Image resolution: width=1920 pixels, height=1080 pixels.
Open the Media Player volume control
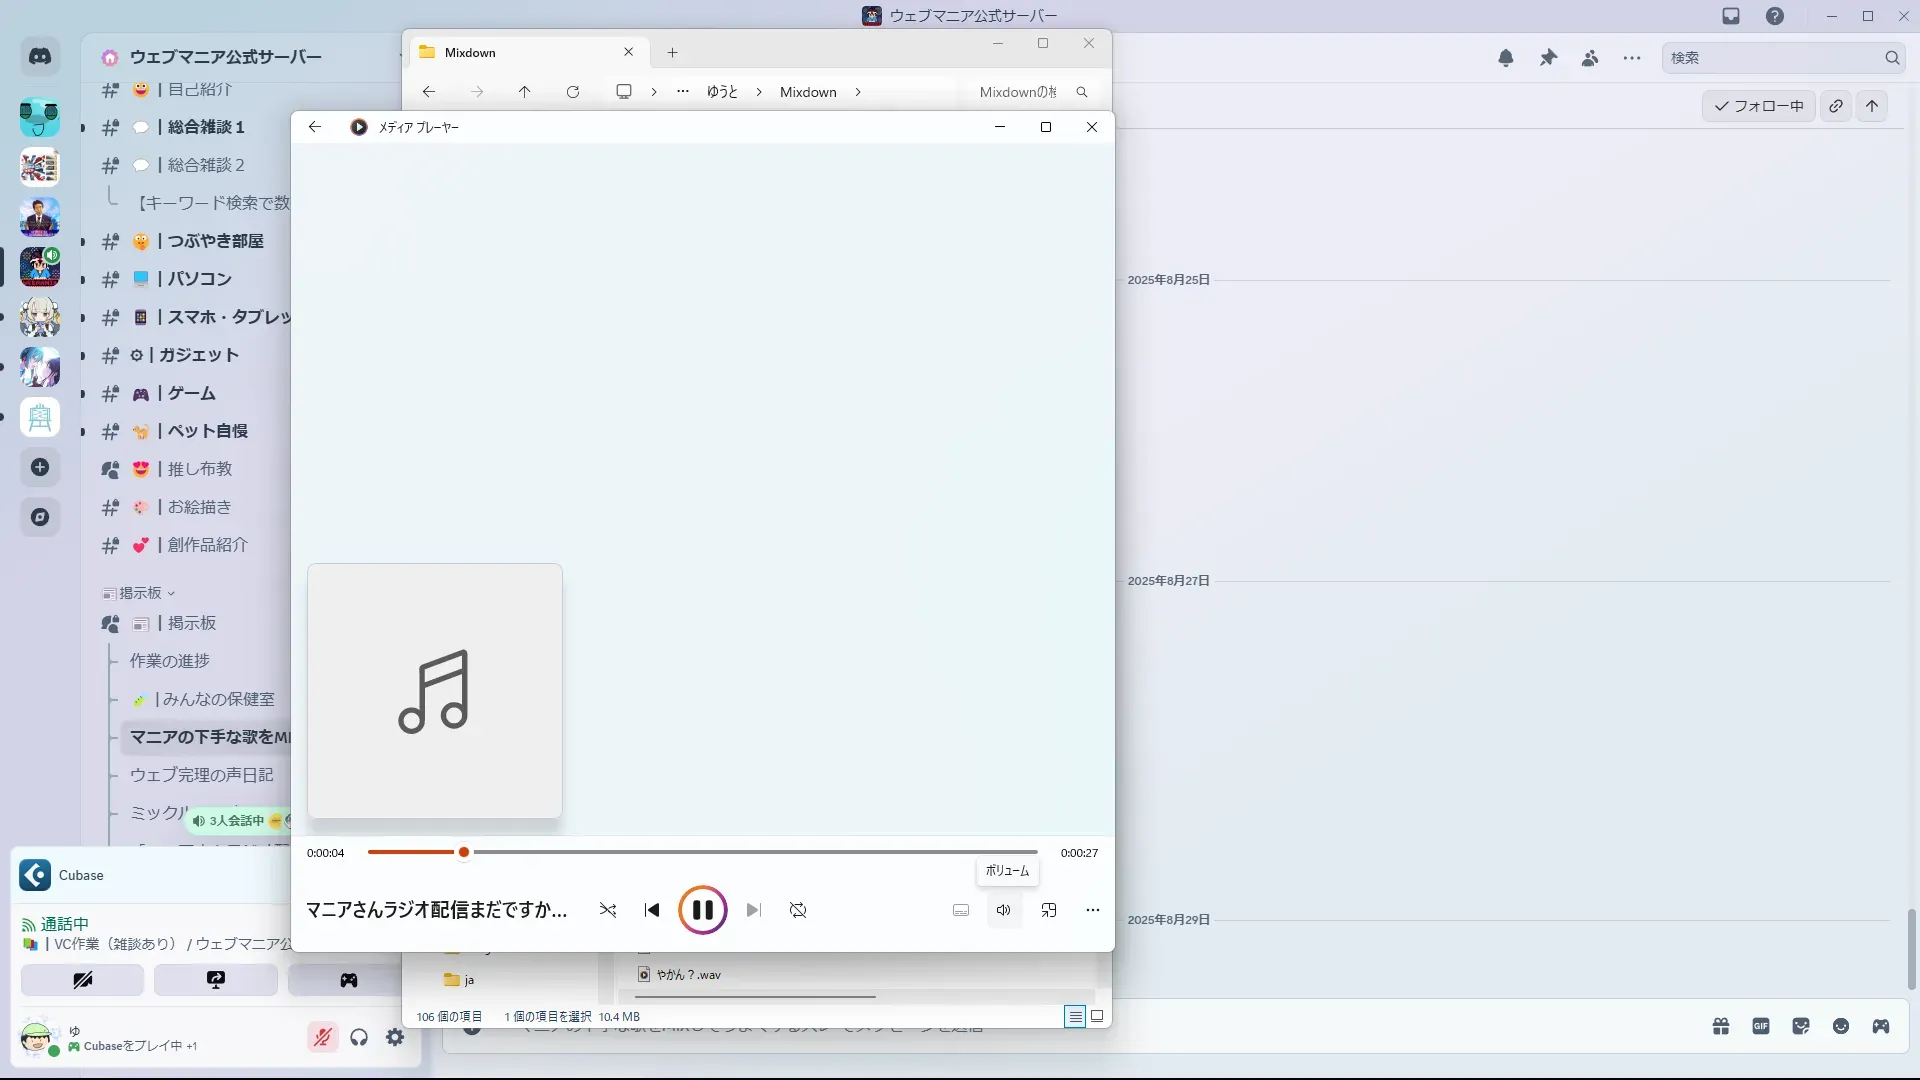coord(1003,910)
